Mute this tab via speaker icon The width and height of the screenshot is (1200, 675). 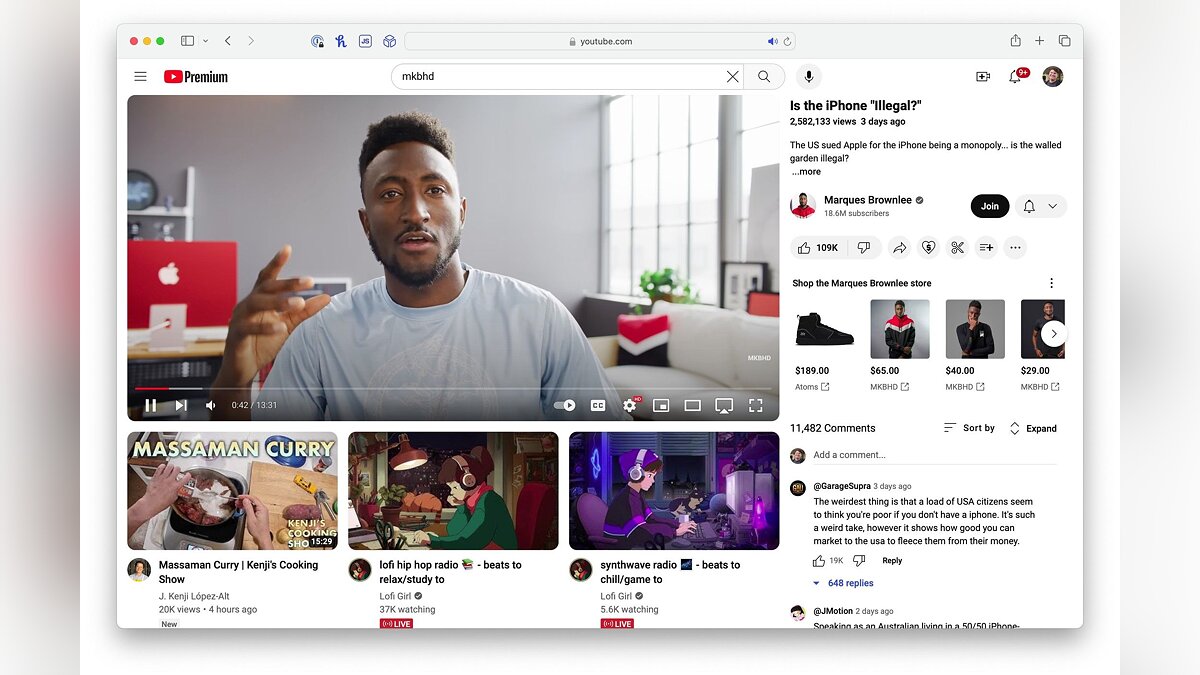tap(772, 41)
